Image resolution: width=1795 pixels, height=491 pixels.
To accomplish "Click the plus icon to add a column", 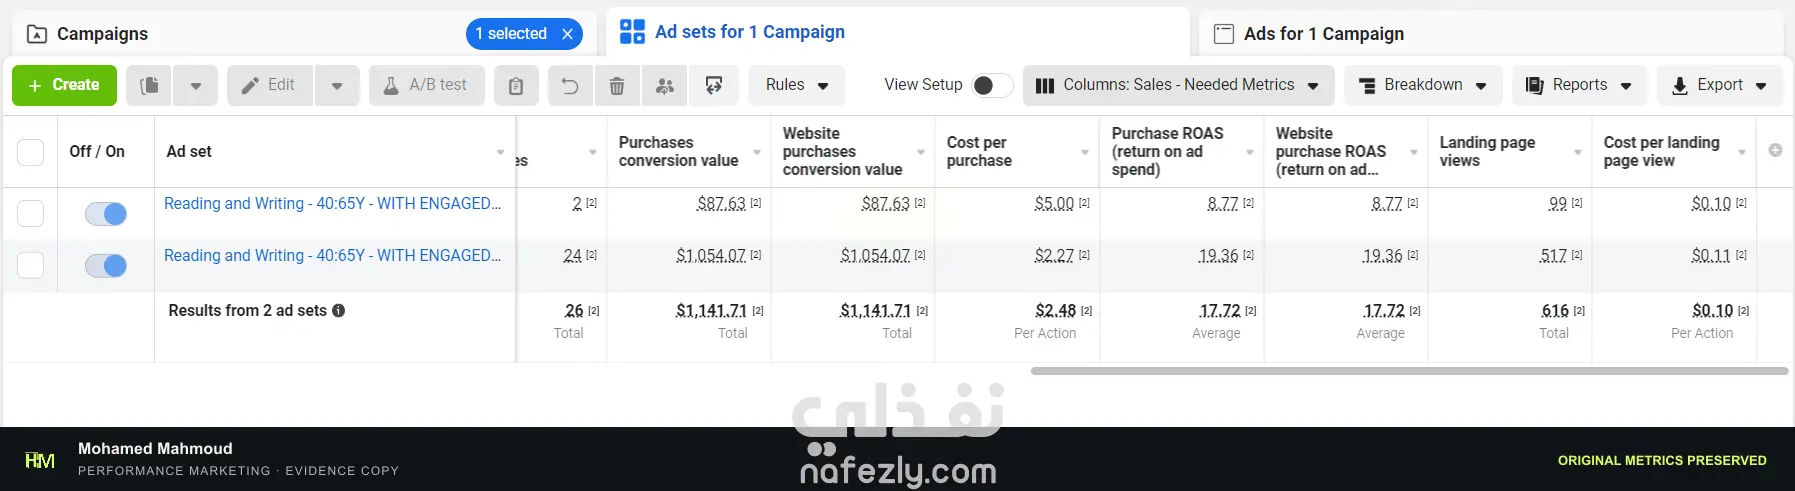I will tap(1775, 150).
